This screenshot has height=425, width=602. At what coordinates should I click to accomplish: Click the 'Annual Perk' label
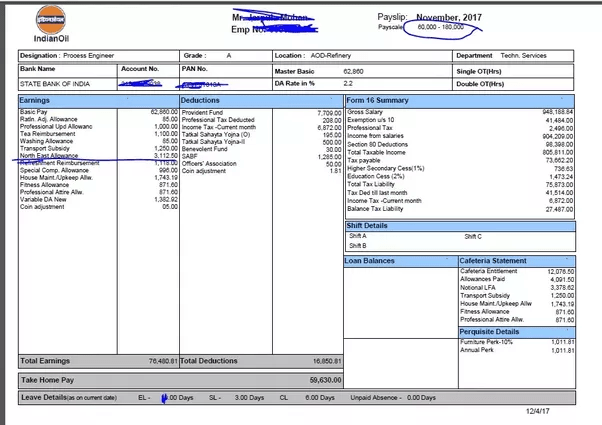(x=477, y=350)
